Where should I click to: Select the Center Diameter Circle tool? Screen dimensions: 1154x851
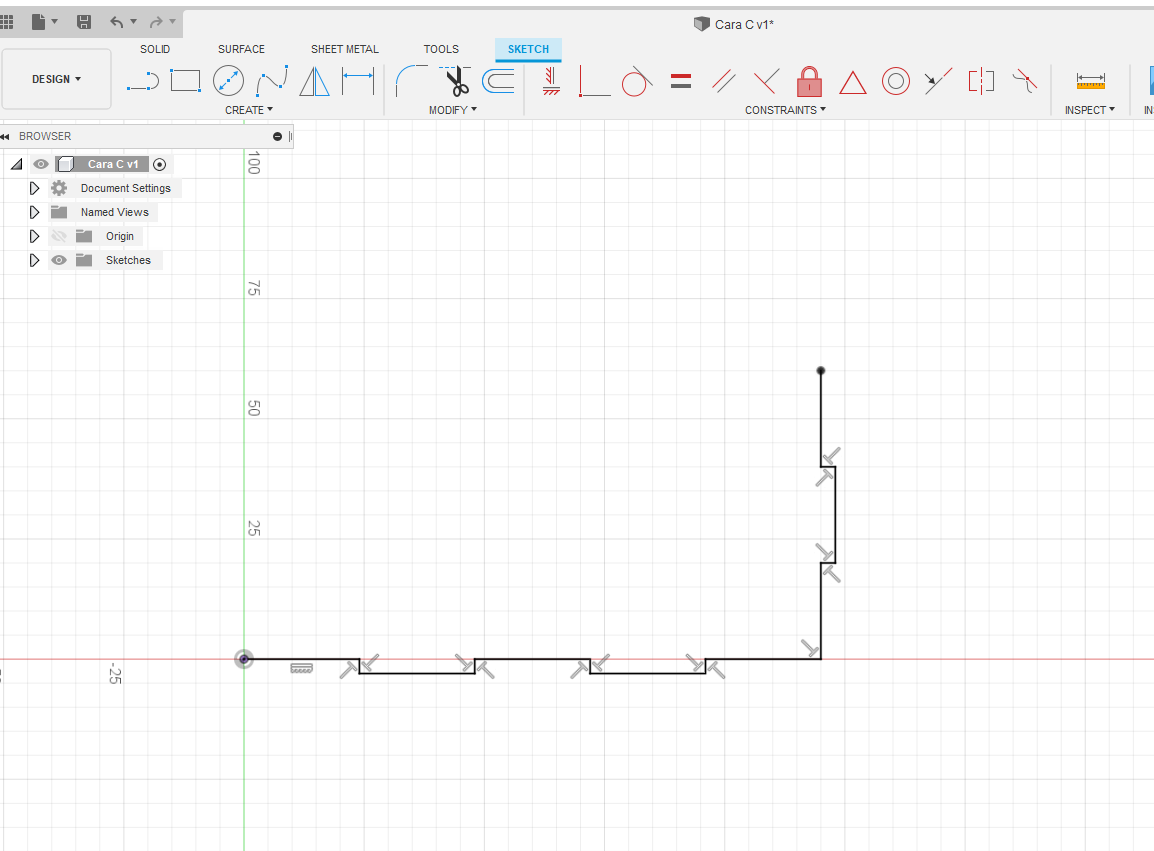click(x=228, y=81)
